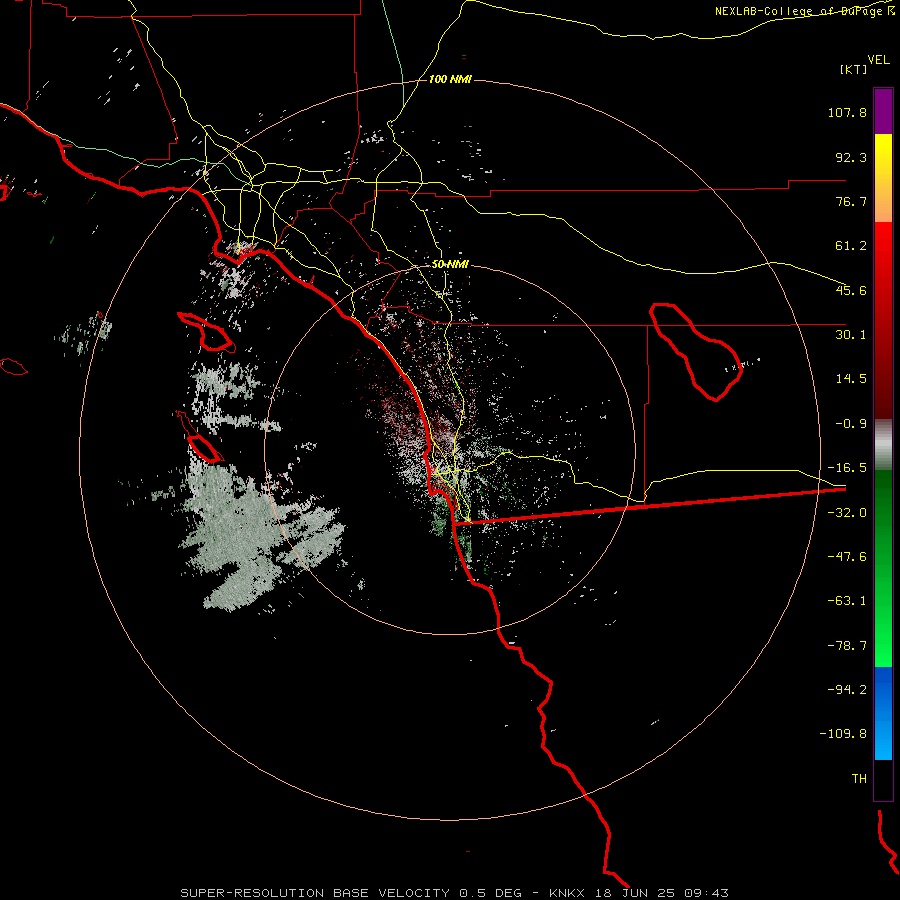
Task: Select the 14.5 velocity scale value
Action: coord(851,379)
